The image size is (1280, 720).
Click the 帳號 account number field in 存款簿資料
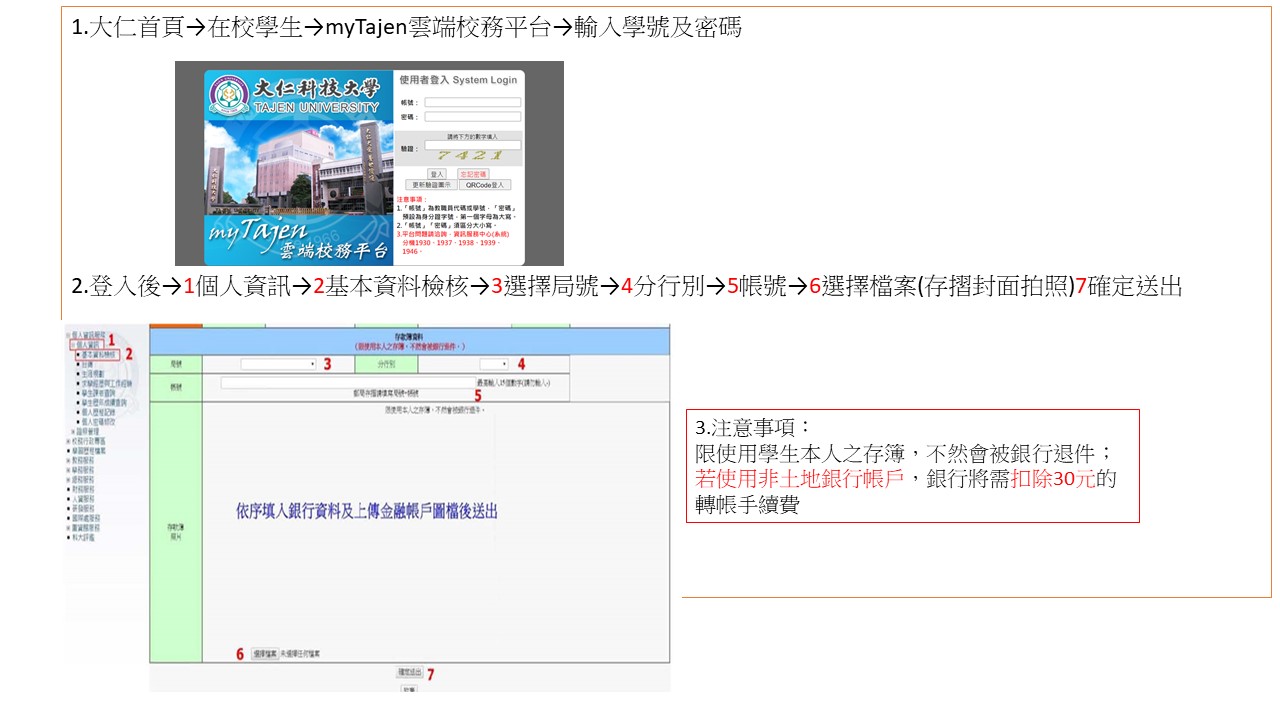pos(347,382)
